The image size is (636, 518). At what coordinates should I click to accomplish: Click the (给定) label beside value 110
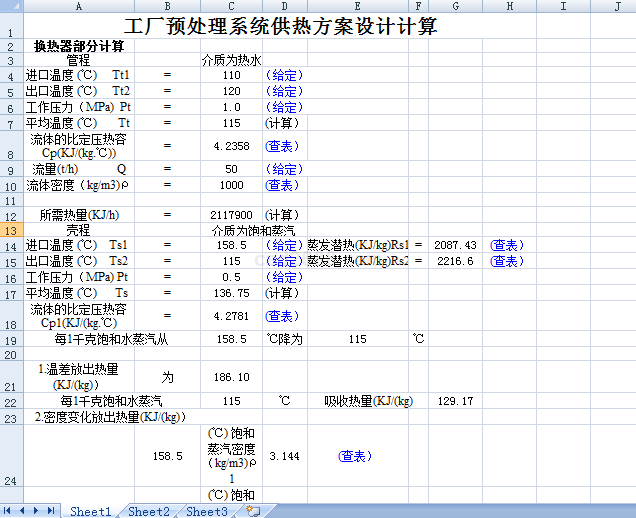tap(284, 75)
